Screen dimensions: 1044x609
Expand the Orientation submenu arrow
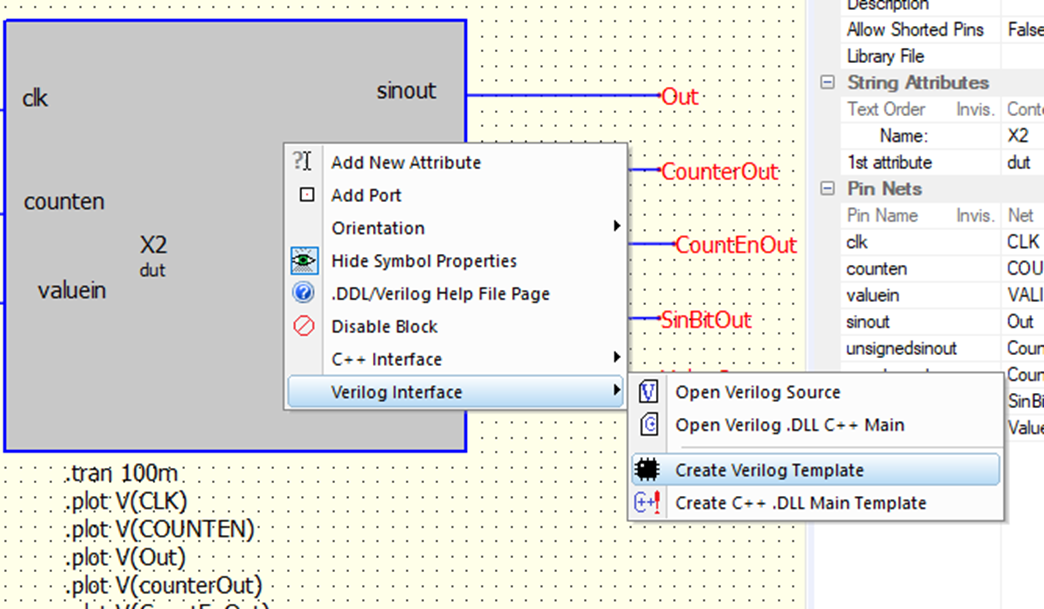pyautogui.click(x=617, y=226)
